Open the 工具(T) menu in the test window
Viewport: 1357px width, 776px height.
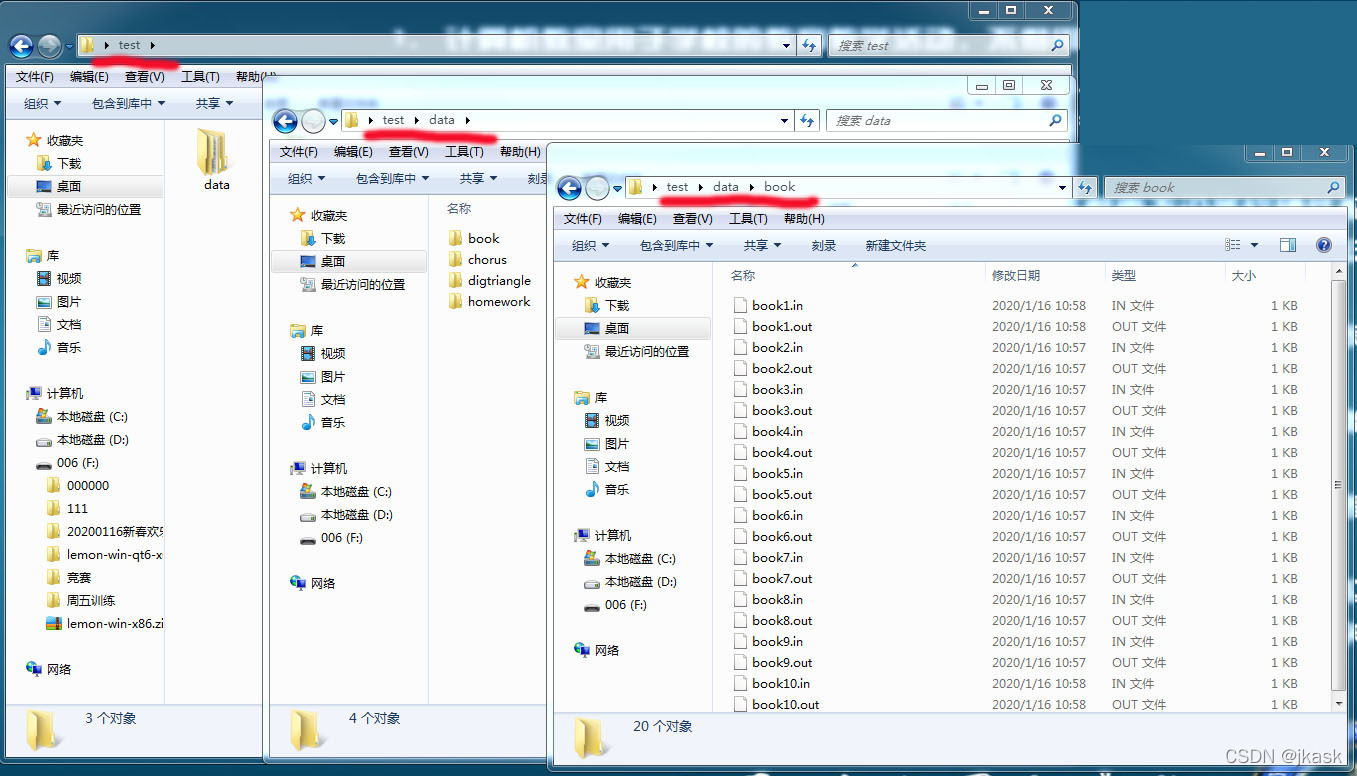point(200,77)
